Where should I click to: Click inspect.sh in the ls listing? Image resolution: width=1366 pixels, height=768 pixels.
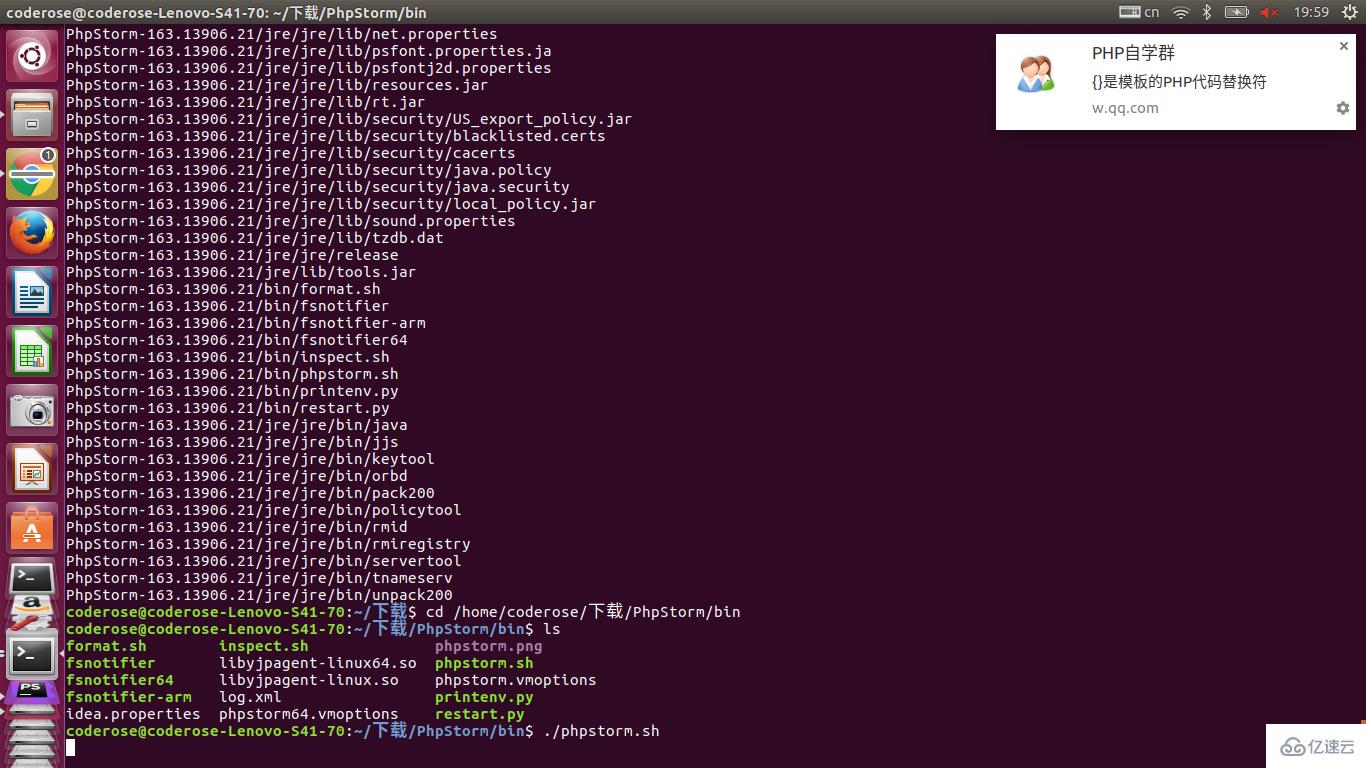pyautogui.click(x=264, y=646)
